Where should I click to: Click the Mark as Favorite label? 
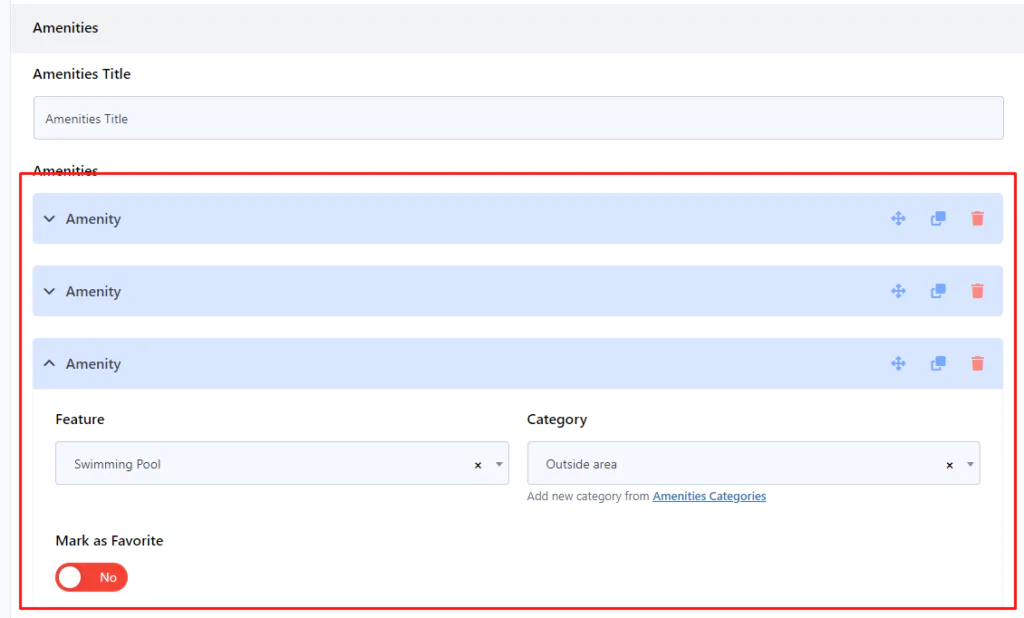(x=109, y=541)
